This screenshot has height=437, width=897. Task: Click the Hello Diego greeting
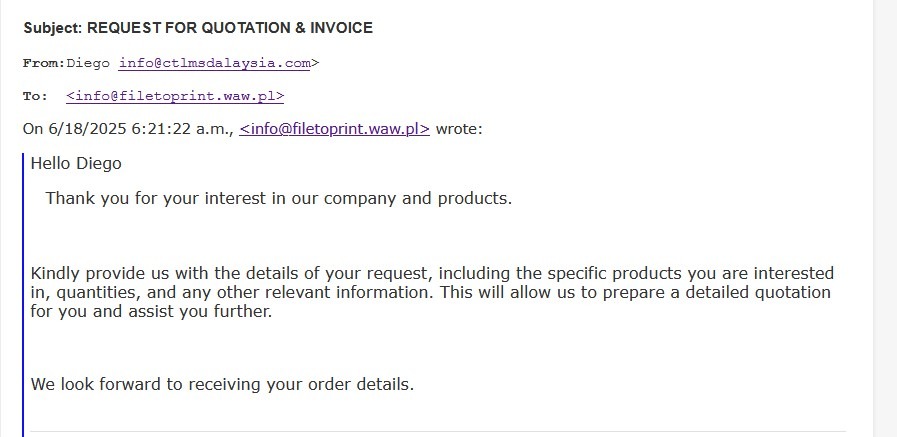(x=76, y=164)
